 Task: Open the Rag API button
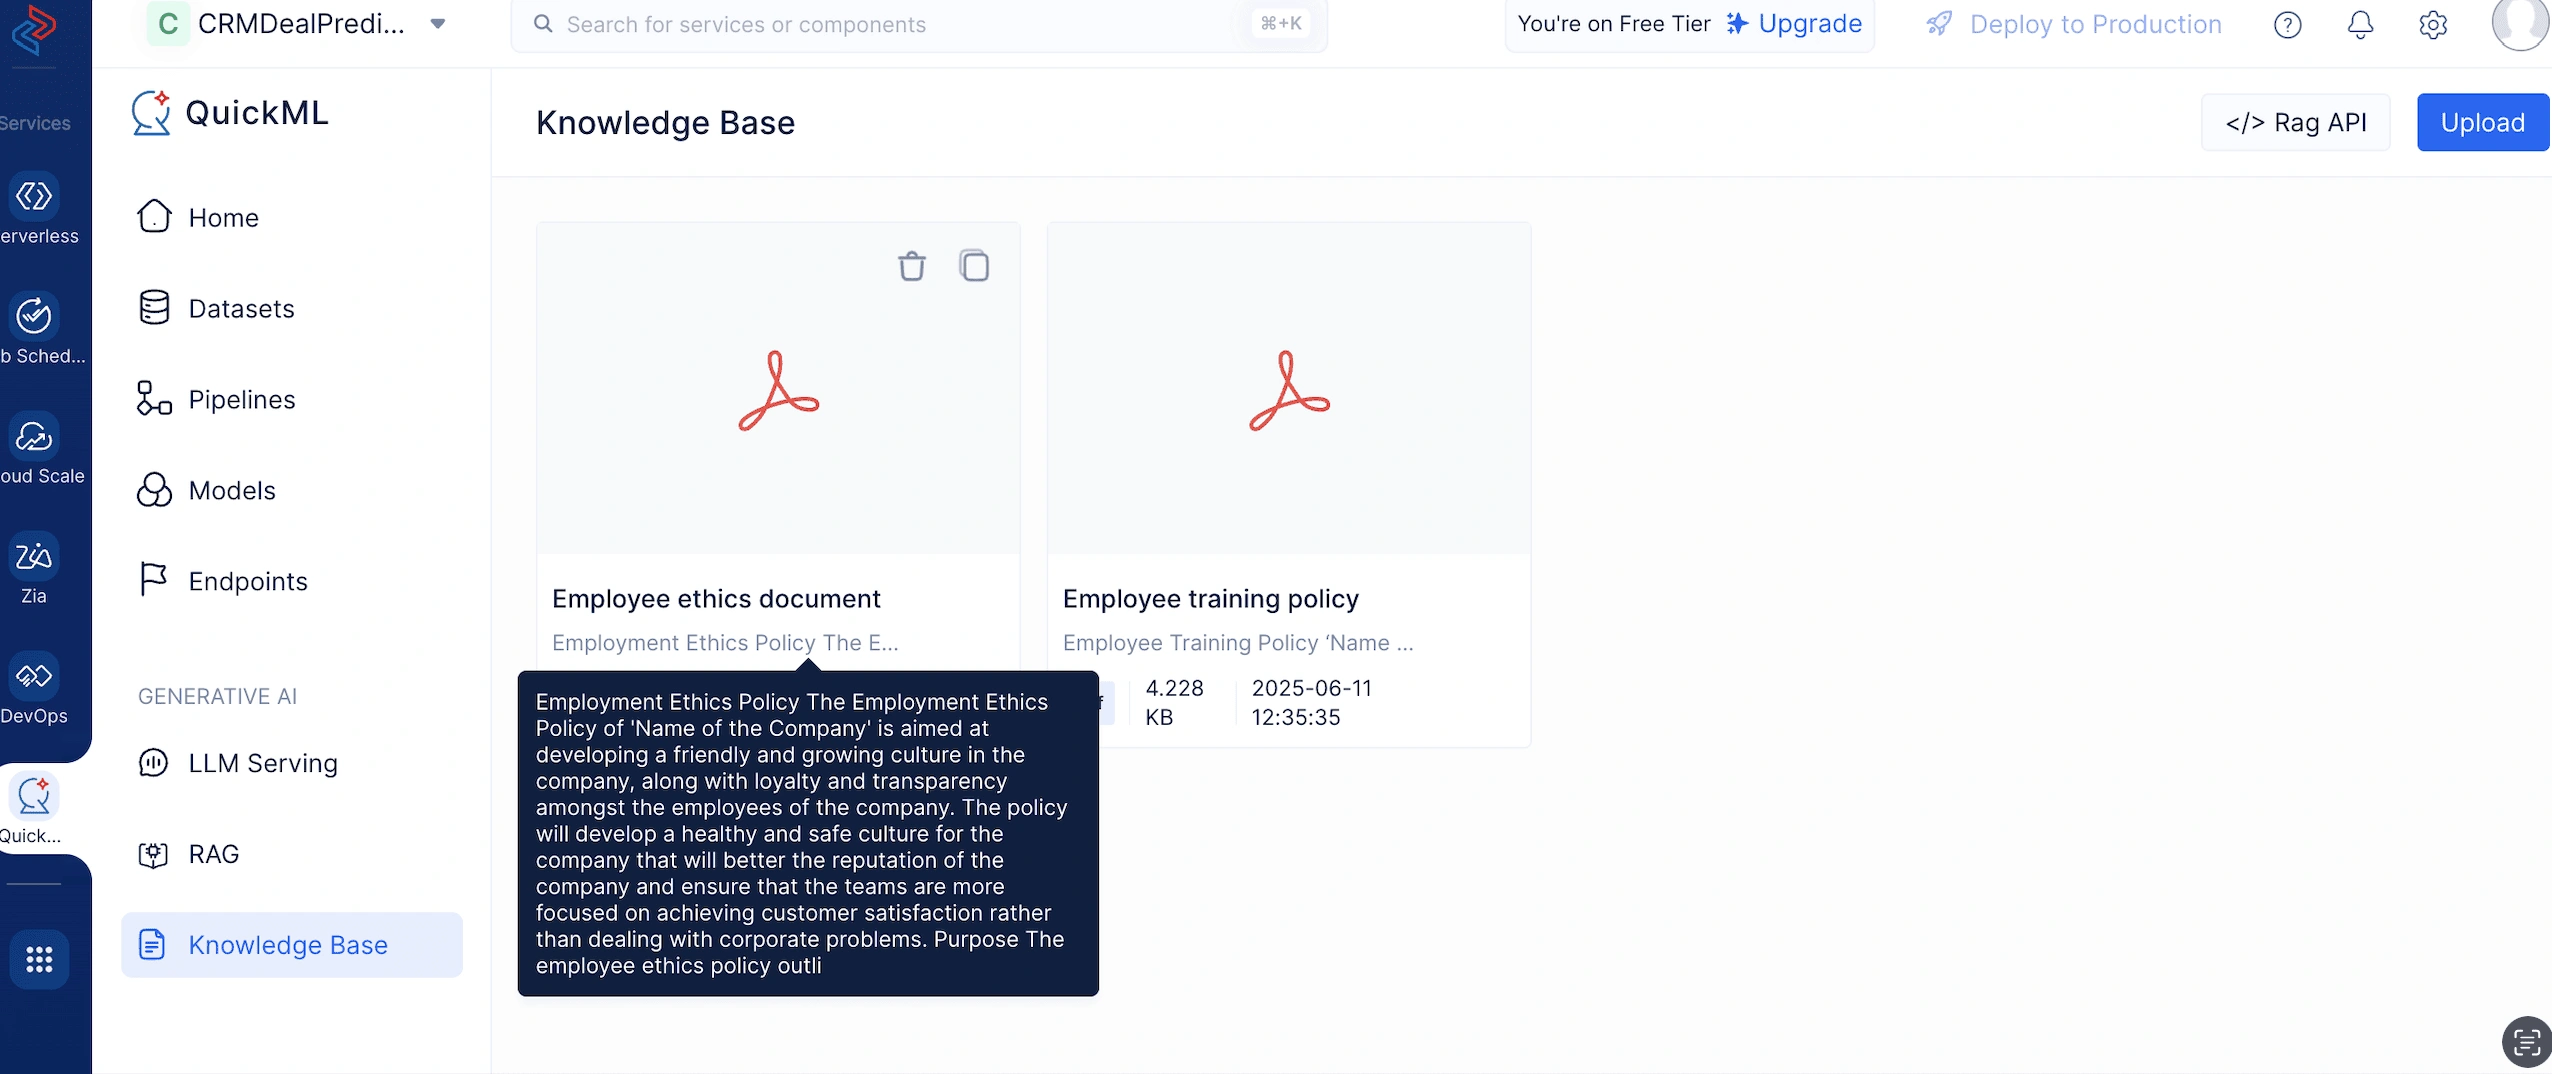coord(2295,122)
